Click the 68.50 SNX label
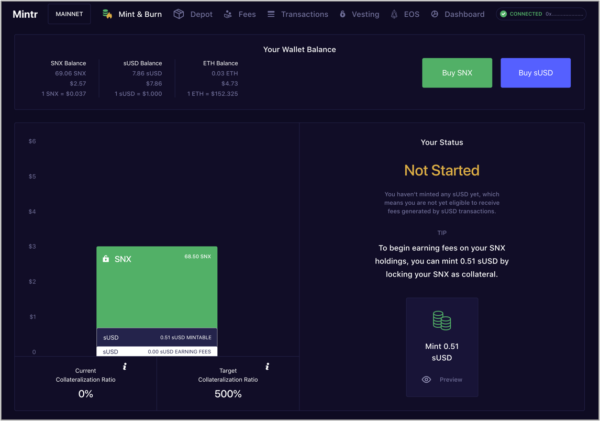Image resolution: width=600 pixels, height=421 pixels. coord(197,256)
